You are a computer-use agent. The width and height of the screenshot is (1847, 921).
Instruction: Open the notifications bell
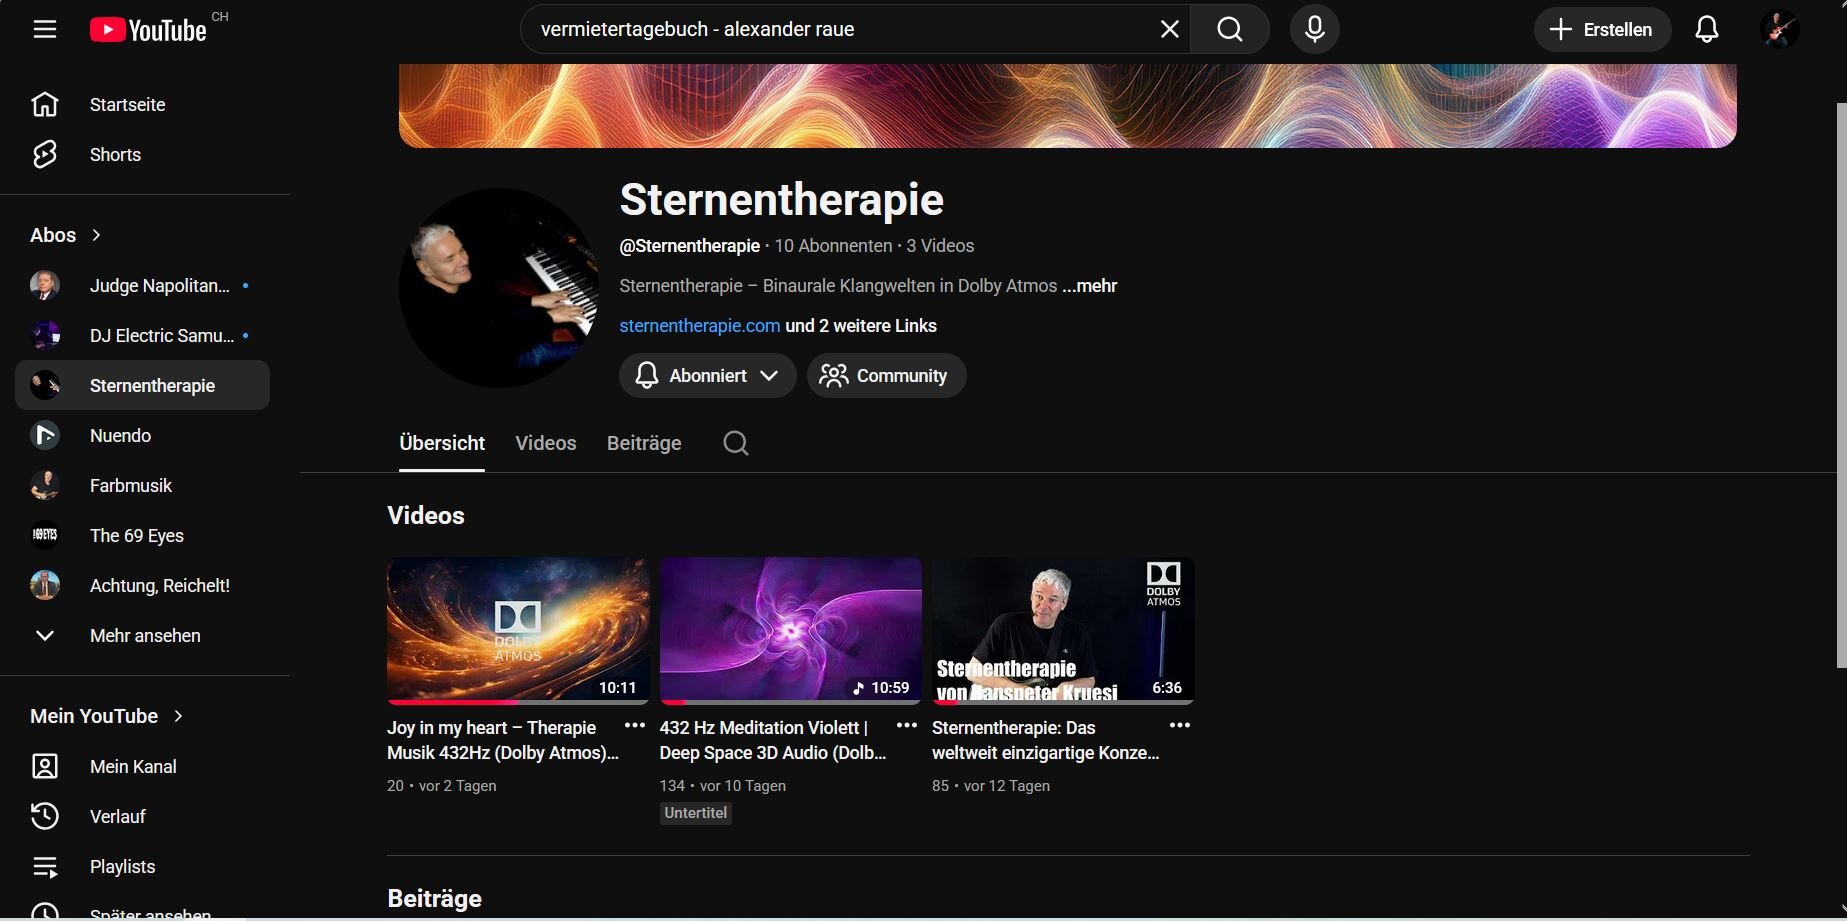pos(1706,29)
